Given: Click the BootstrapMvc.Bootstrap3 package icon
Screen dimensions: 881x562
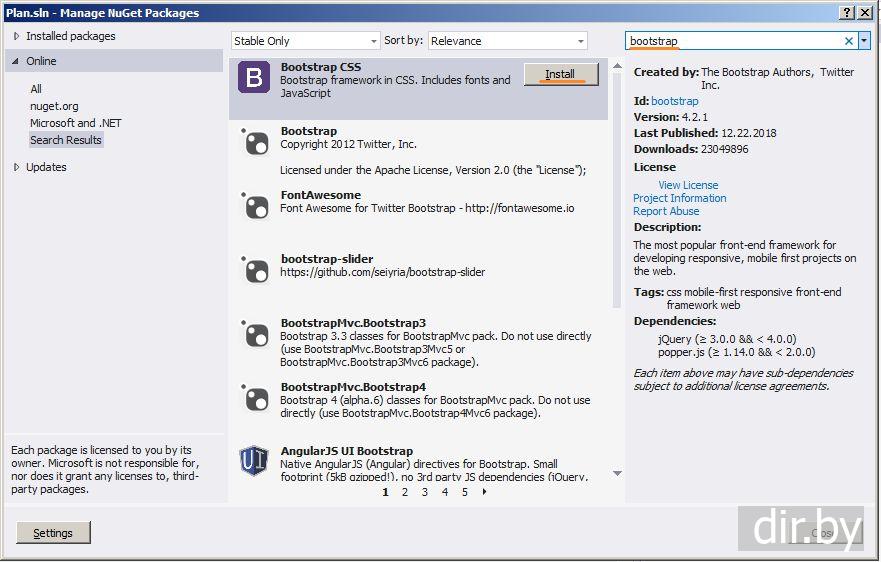Looking at the screenshot, I should click(256, 334).
